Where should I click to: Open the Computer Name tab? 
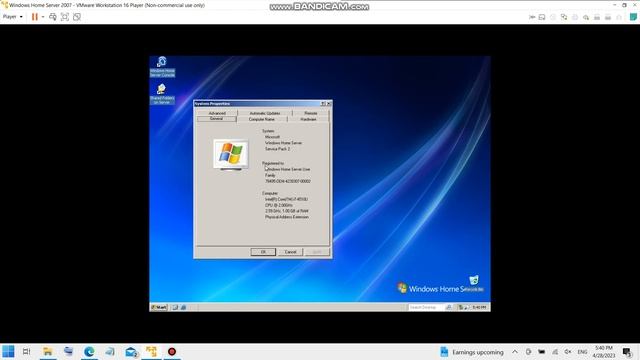pos(262,119)
